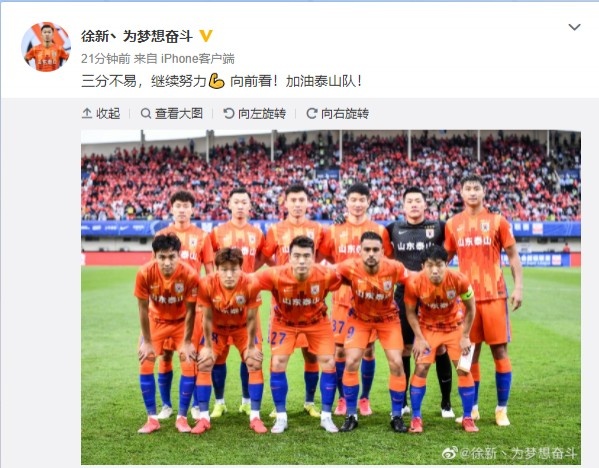Click the @徐新、为梦想奋斗 watermark text
This screenshot has height=468, width=599.
pyautogui.click(x=518, y=453)
